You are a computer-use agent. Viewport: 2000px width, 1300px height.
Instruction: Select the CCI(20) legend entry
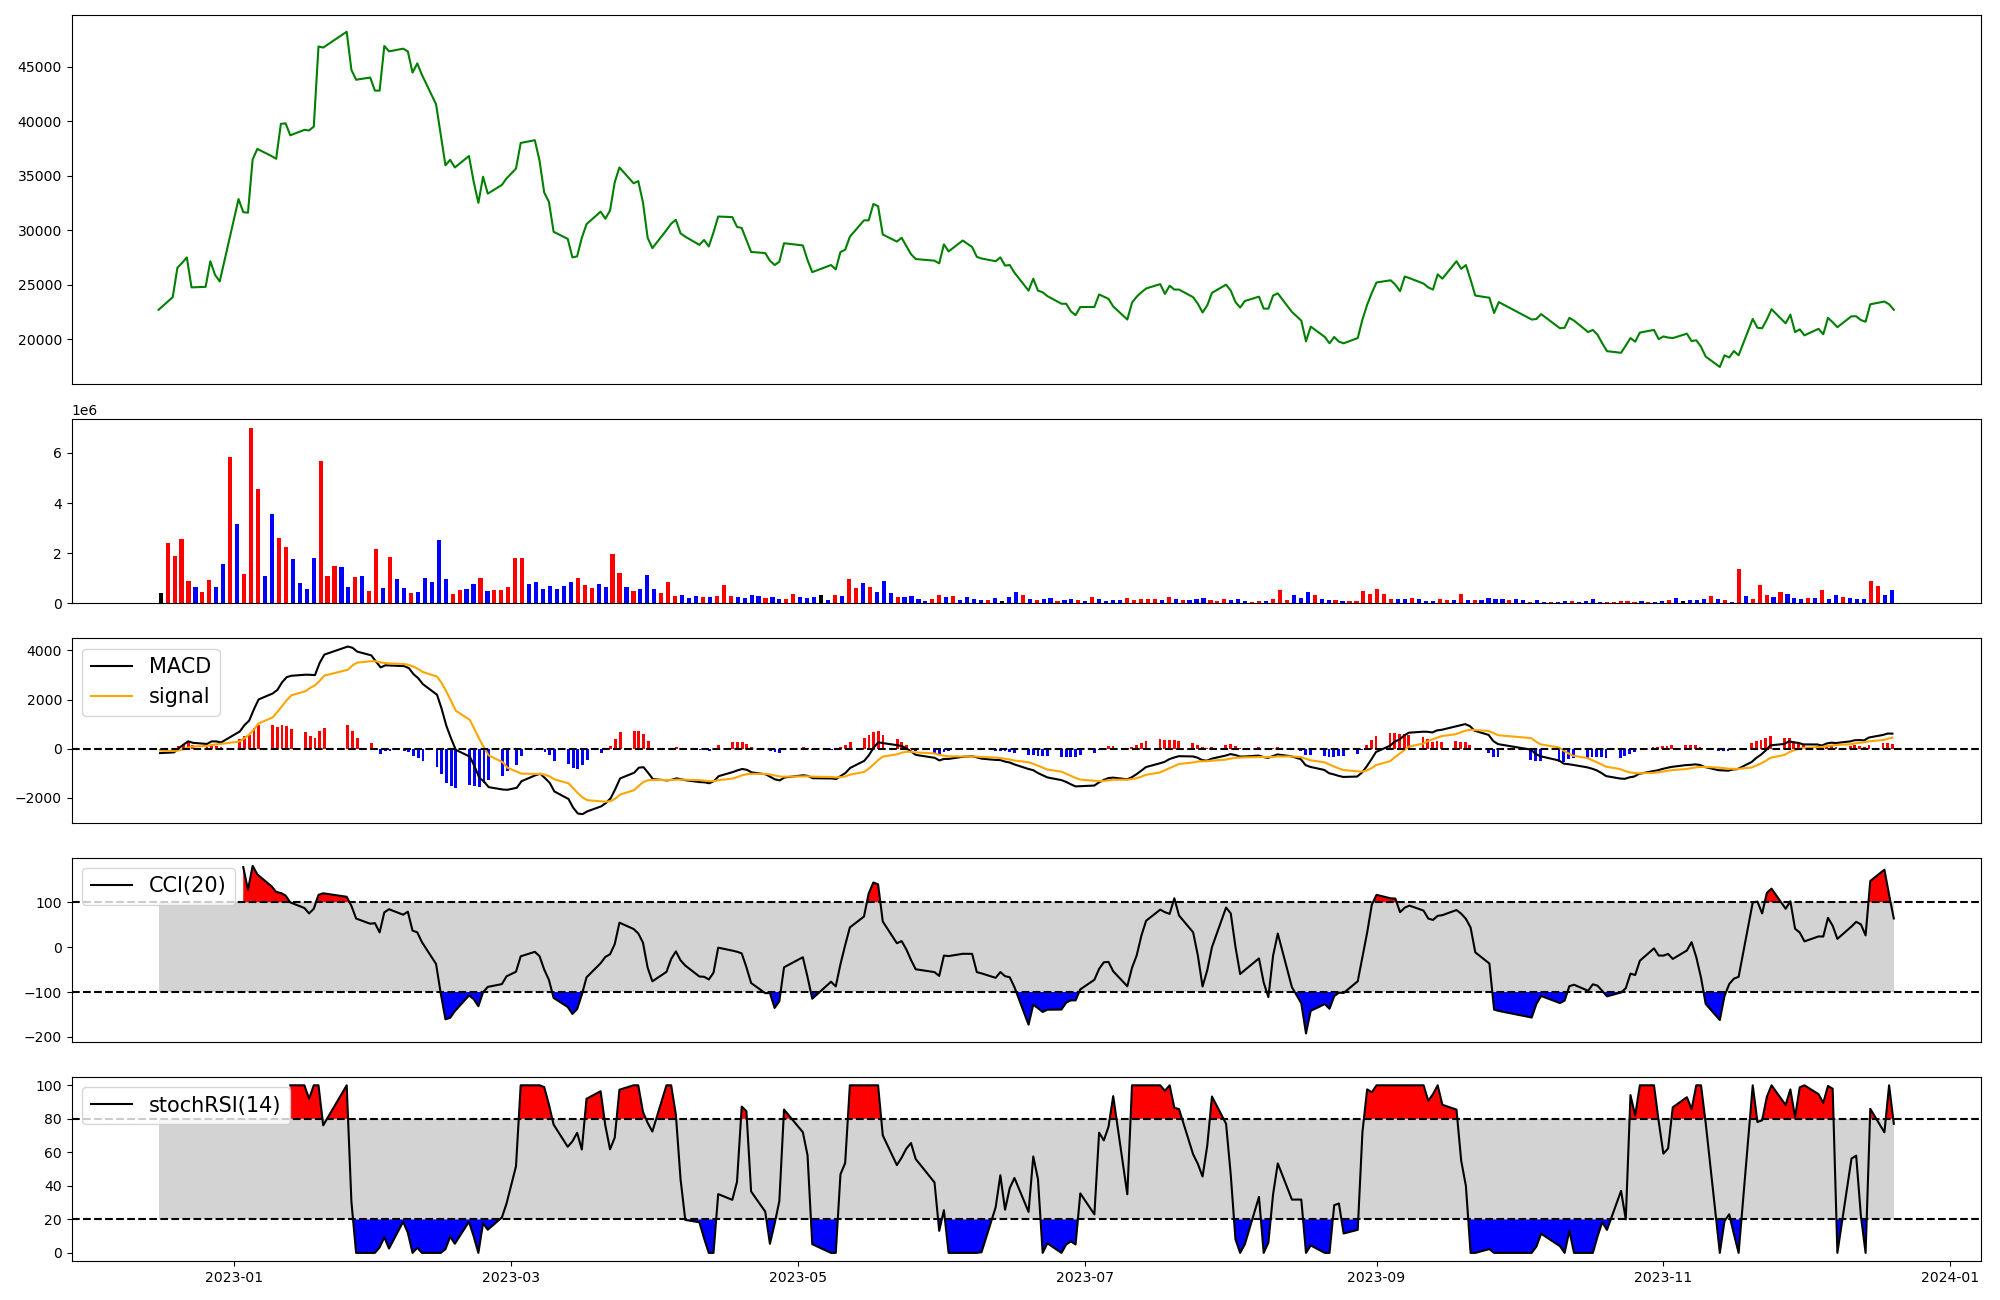tap(186, 885)
